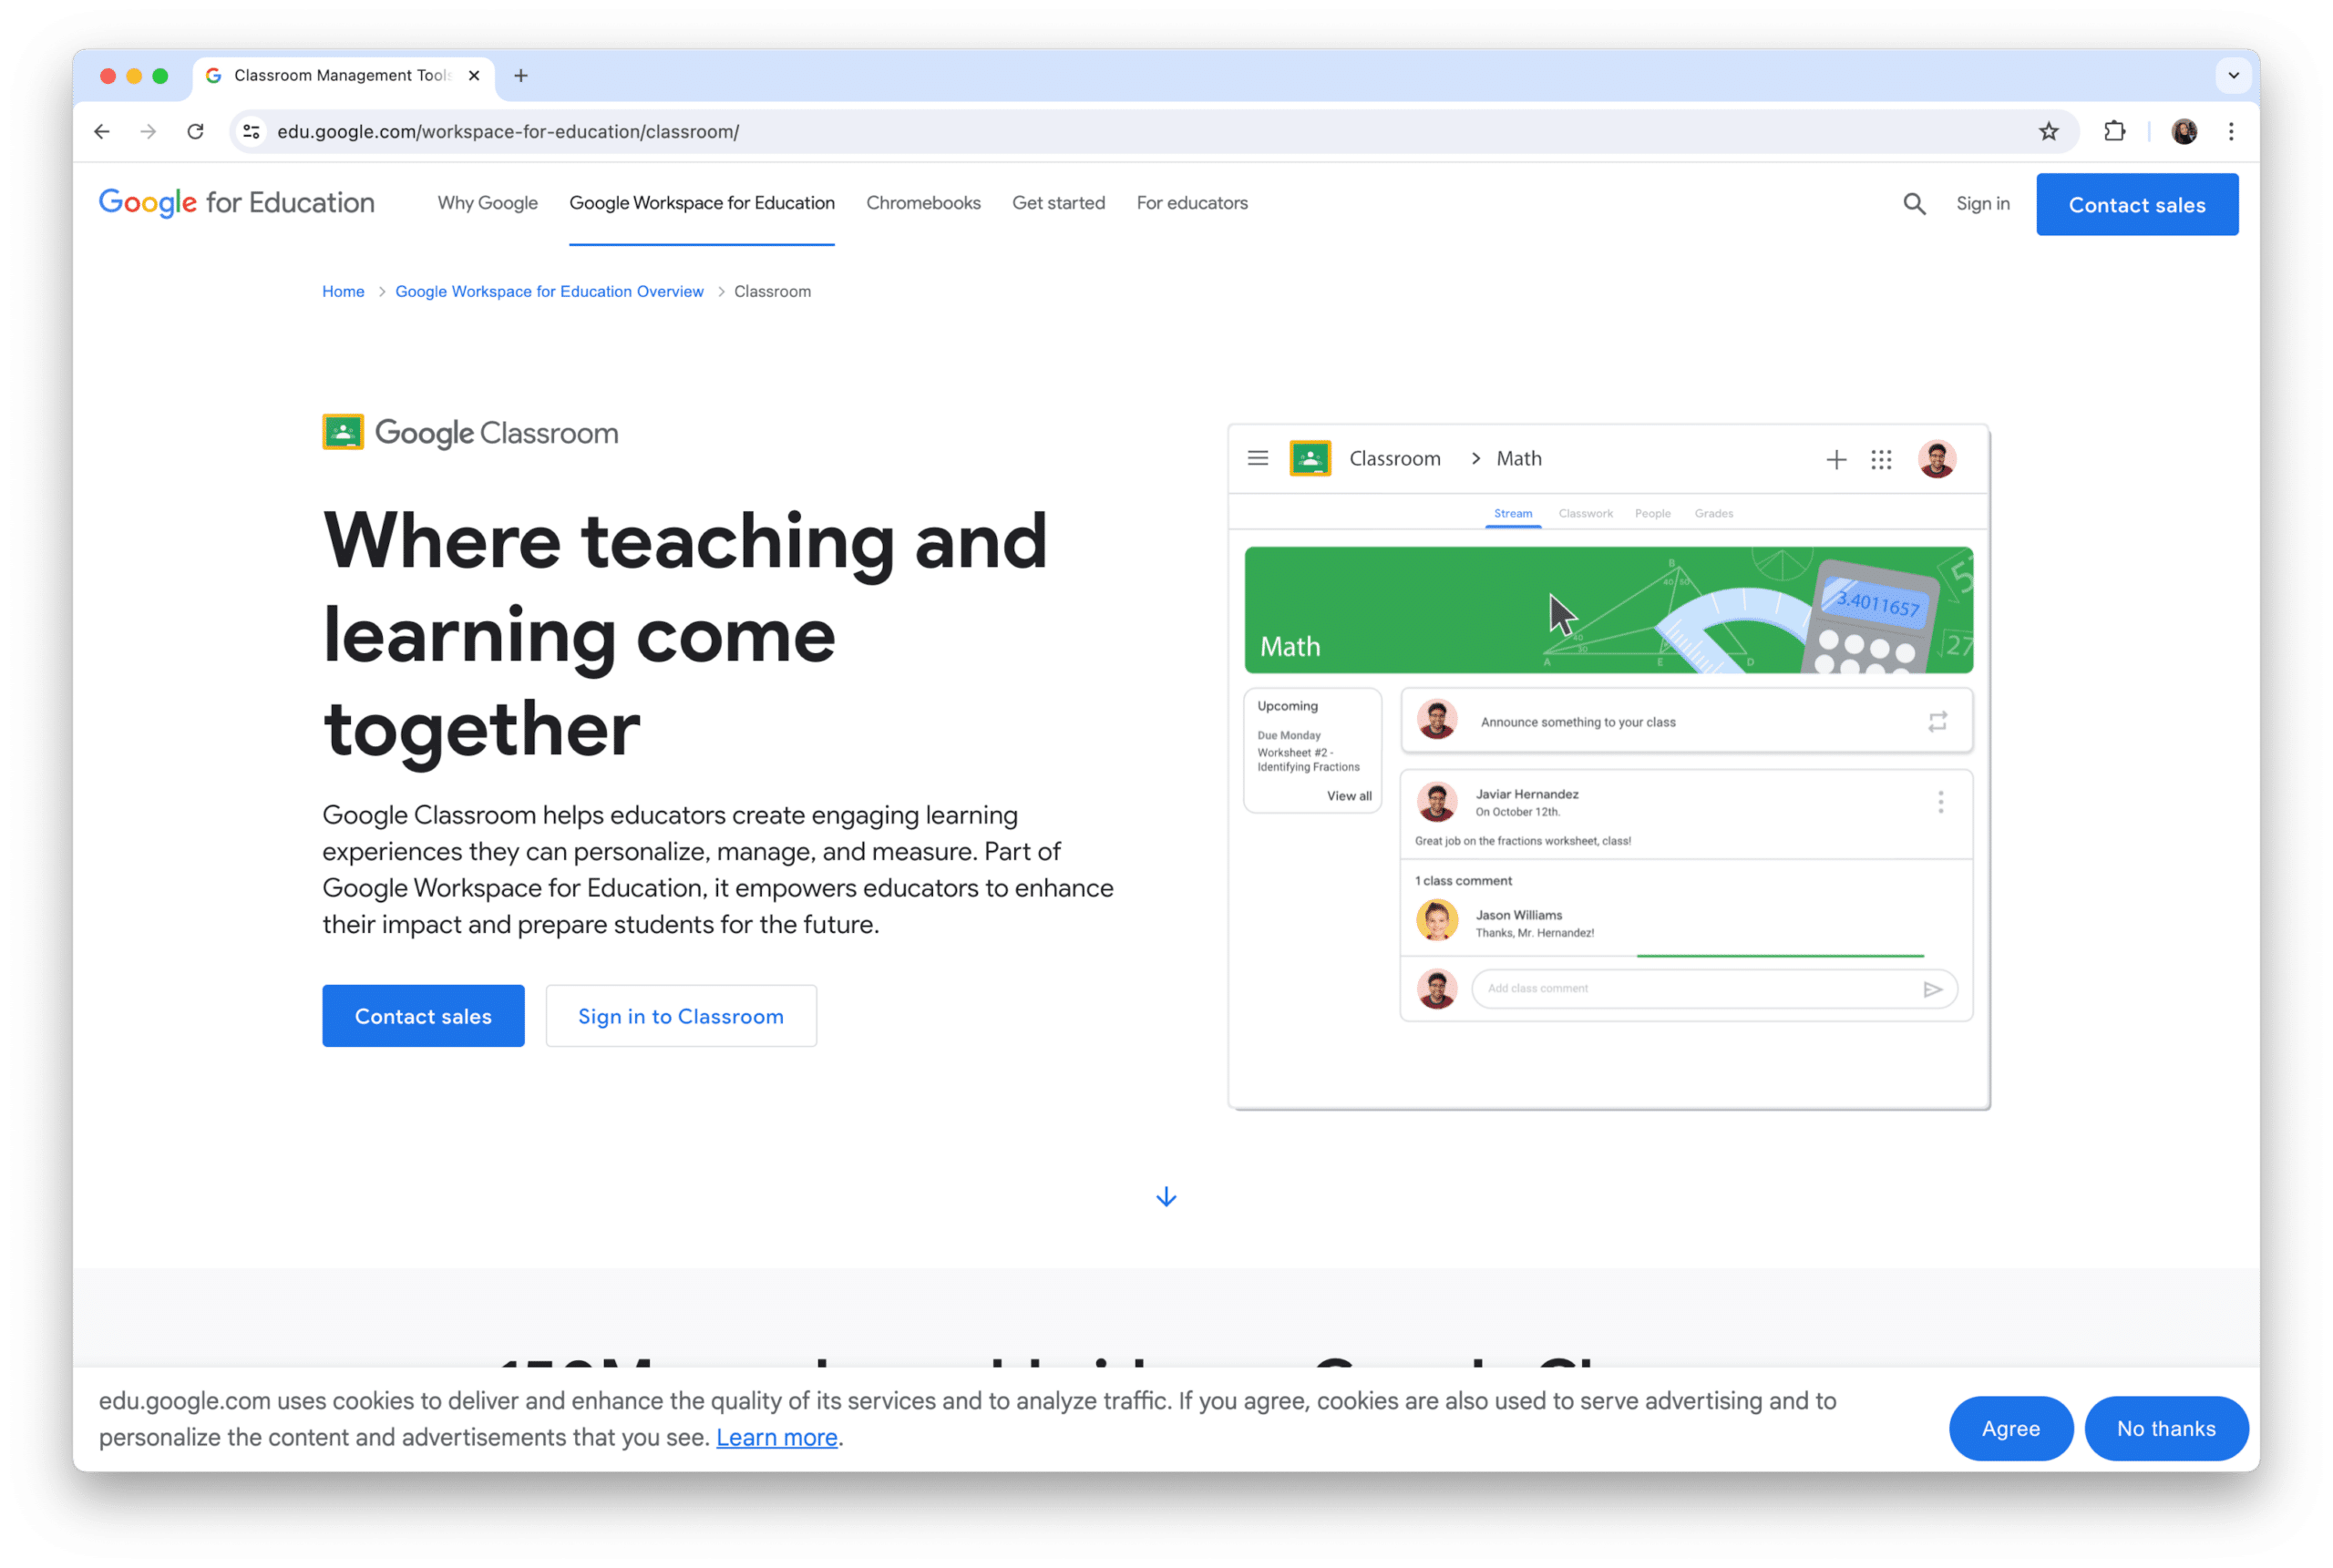Expand the View all upcoming assignments
Viewport: 2333px width, 1568px height.
coord(1348,796)
